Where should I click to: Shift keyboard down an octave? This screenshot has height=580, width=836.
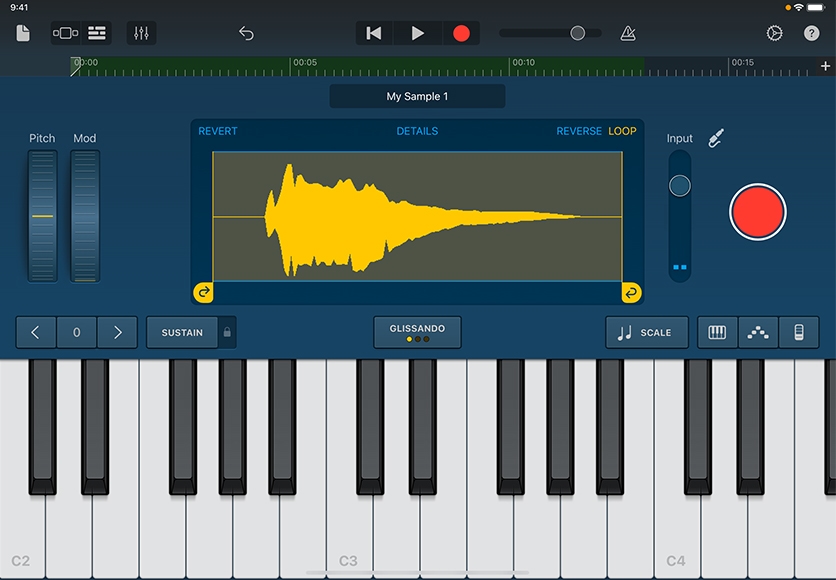point(36,332)
